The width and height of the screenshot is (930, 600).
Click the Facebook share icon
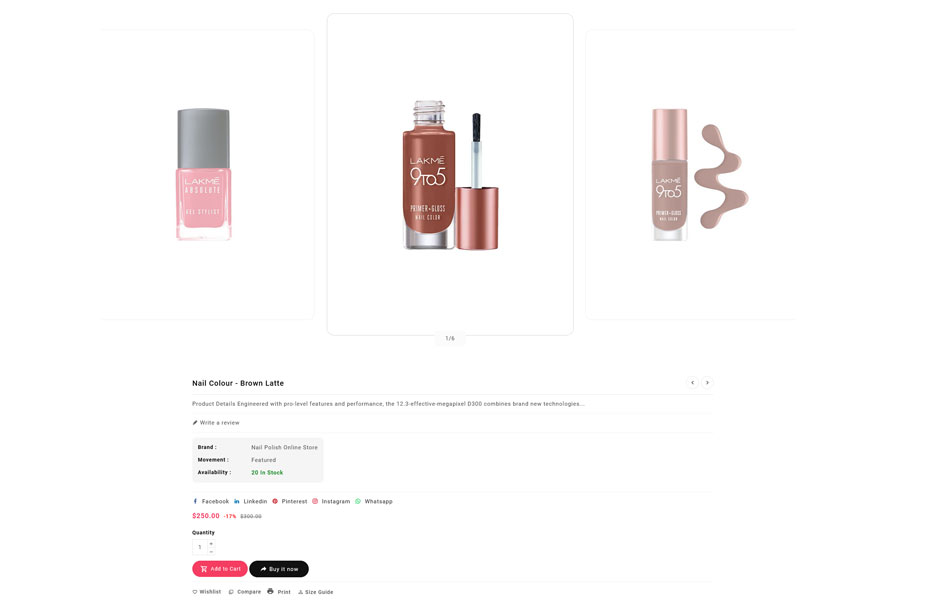[195, 501]
